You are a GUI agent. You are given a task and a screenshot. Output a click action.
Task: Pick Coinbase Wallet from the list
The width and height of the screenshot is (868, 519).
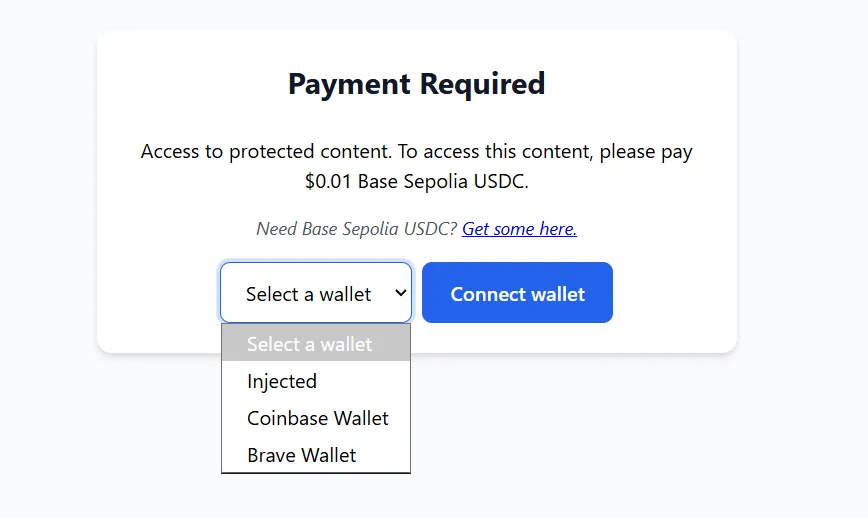[x=317, y=418]
